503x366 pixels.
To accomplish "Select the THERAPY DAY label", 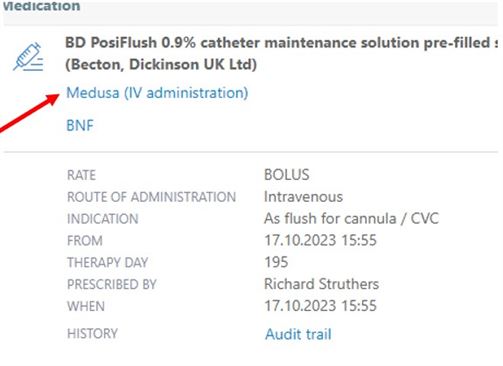I will [x=108, y=263].
